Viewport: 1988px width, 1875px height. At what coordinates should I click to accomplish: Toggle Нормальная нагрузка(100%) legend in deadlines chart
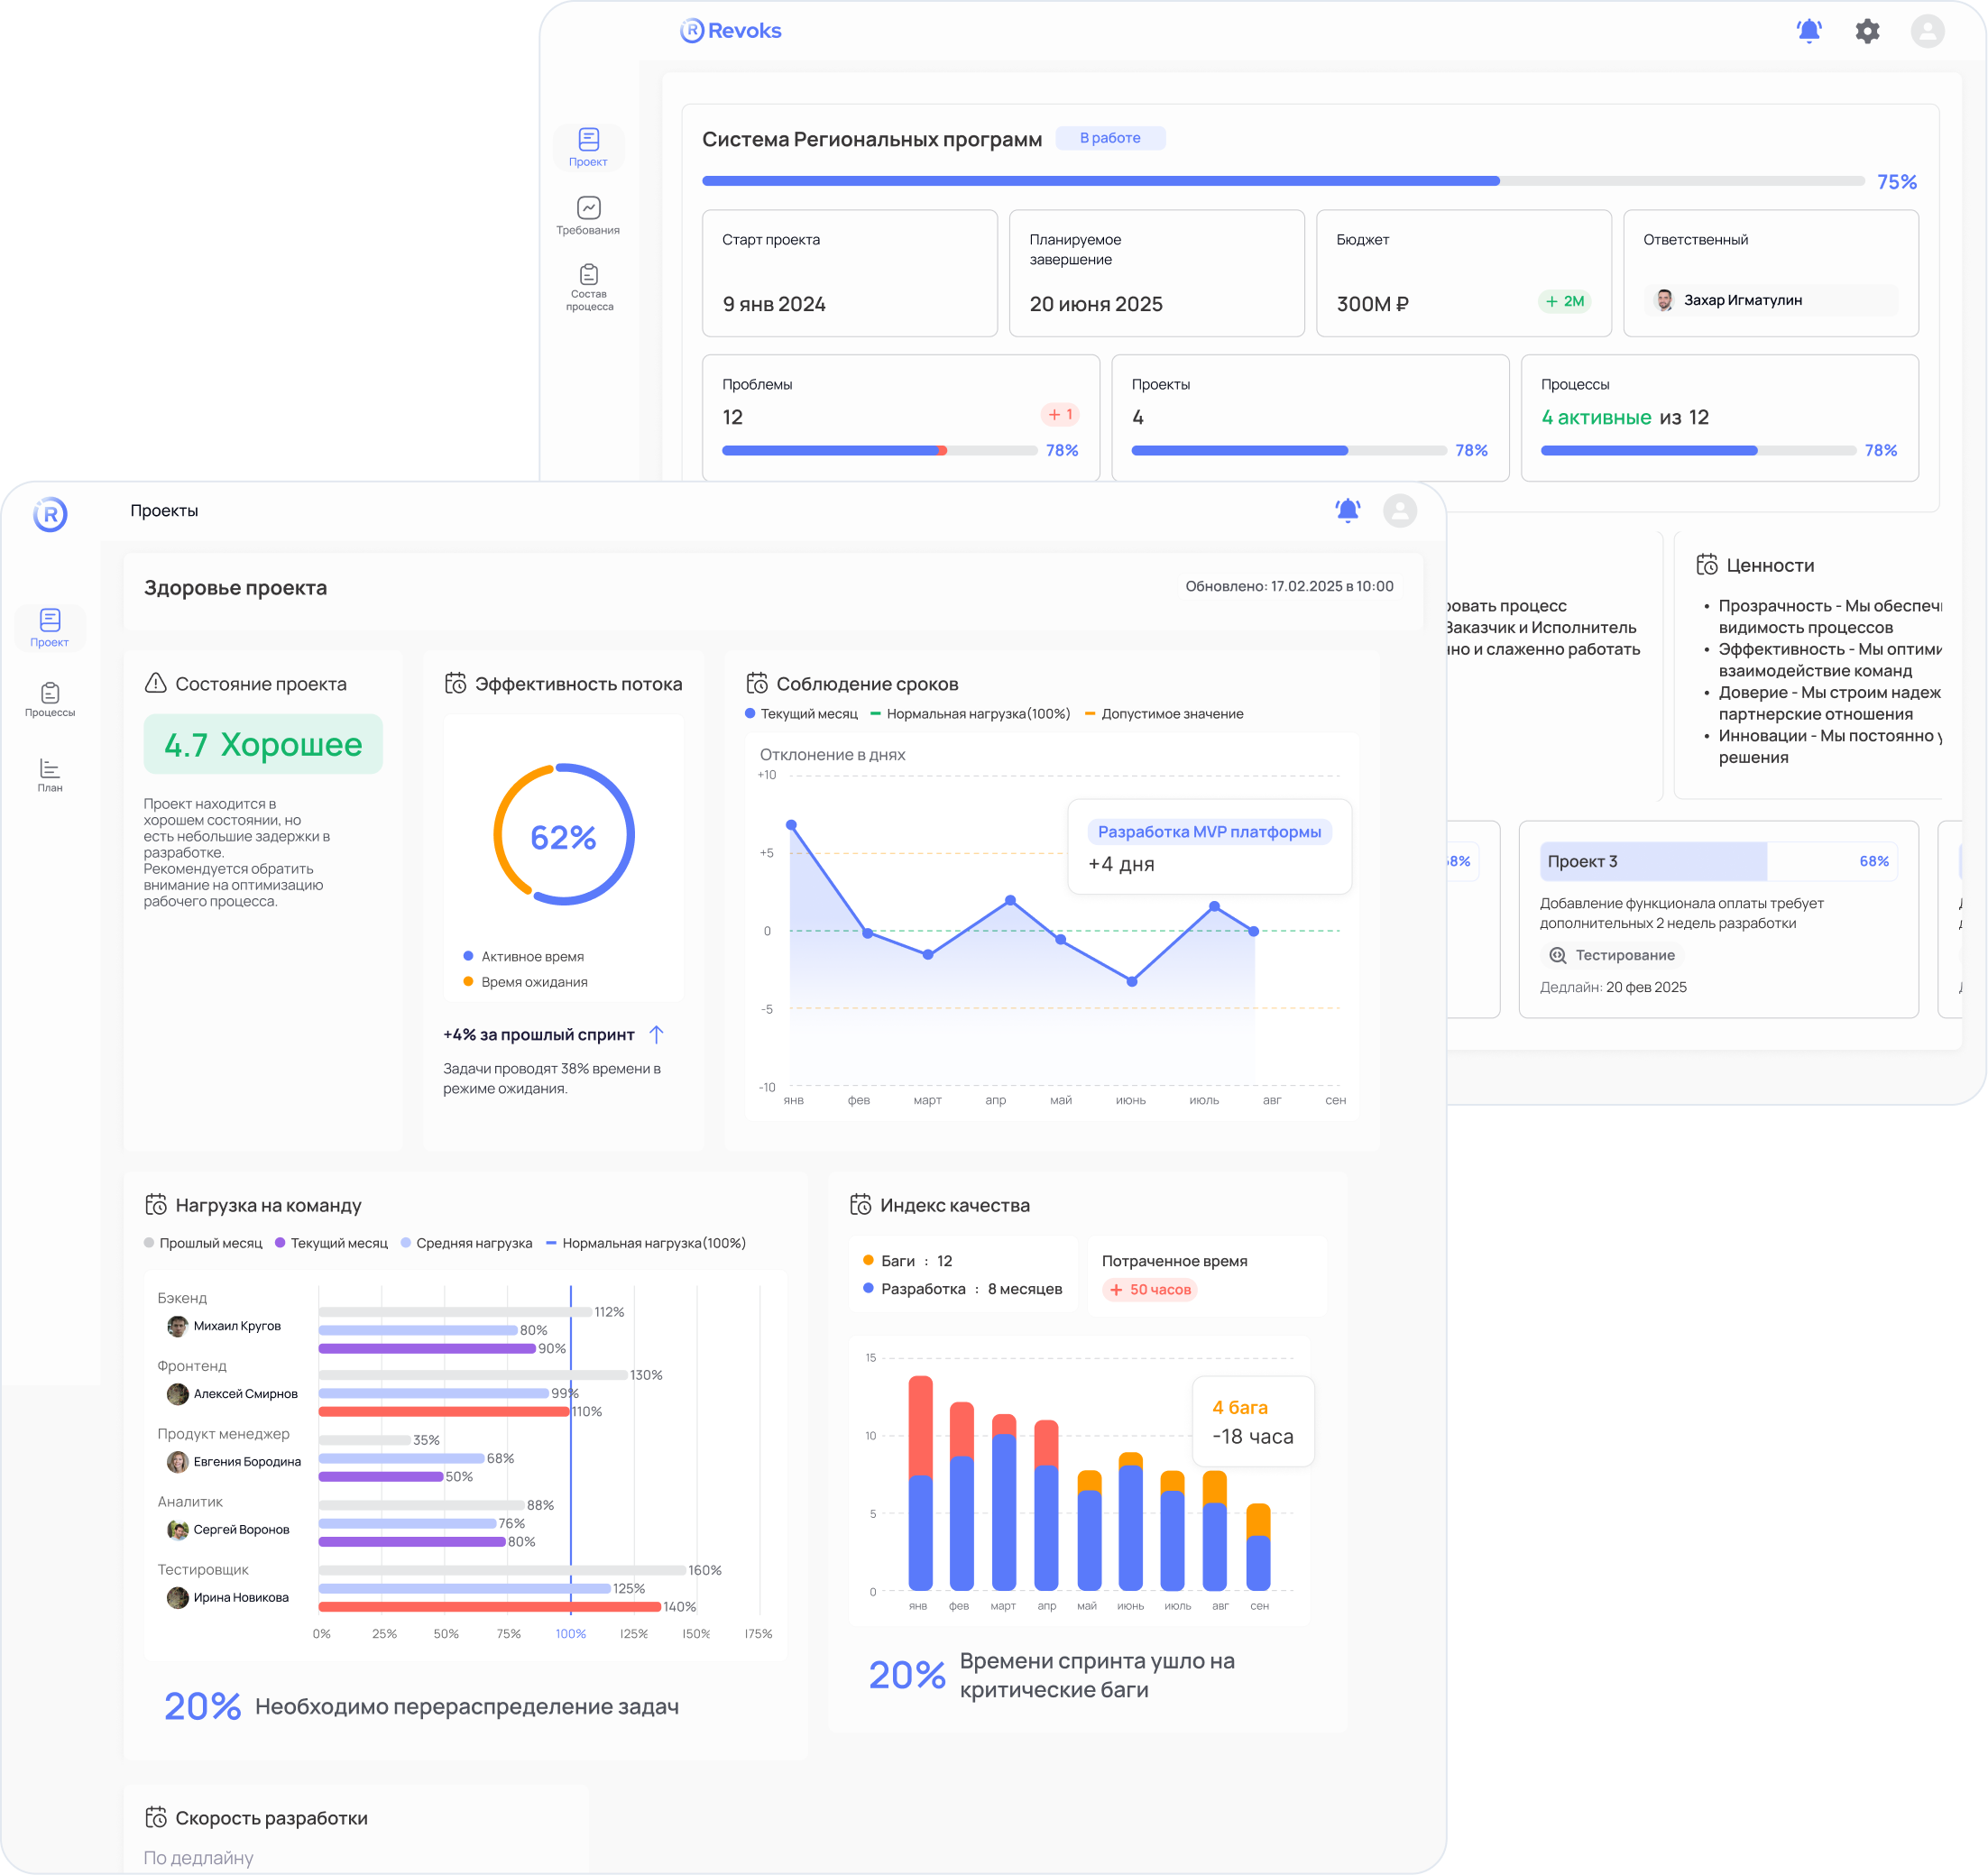click(x=970, y=714)
